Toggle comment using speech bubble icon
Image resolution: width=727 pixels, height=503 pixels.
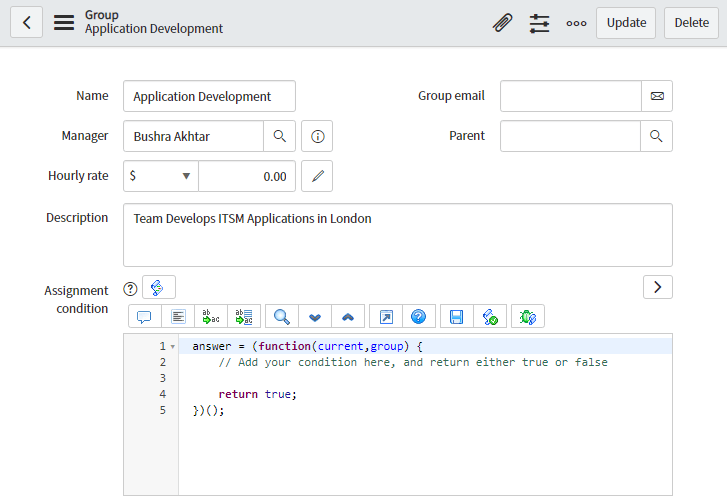point(145,317)
